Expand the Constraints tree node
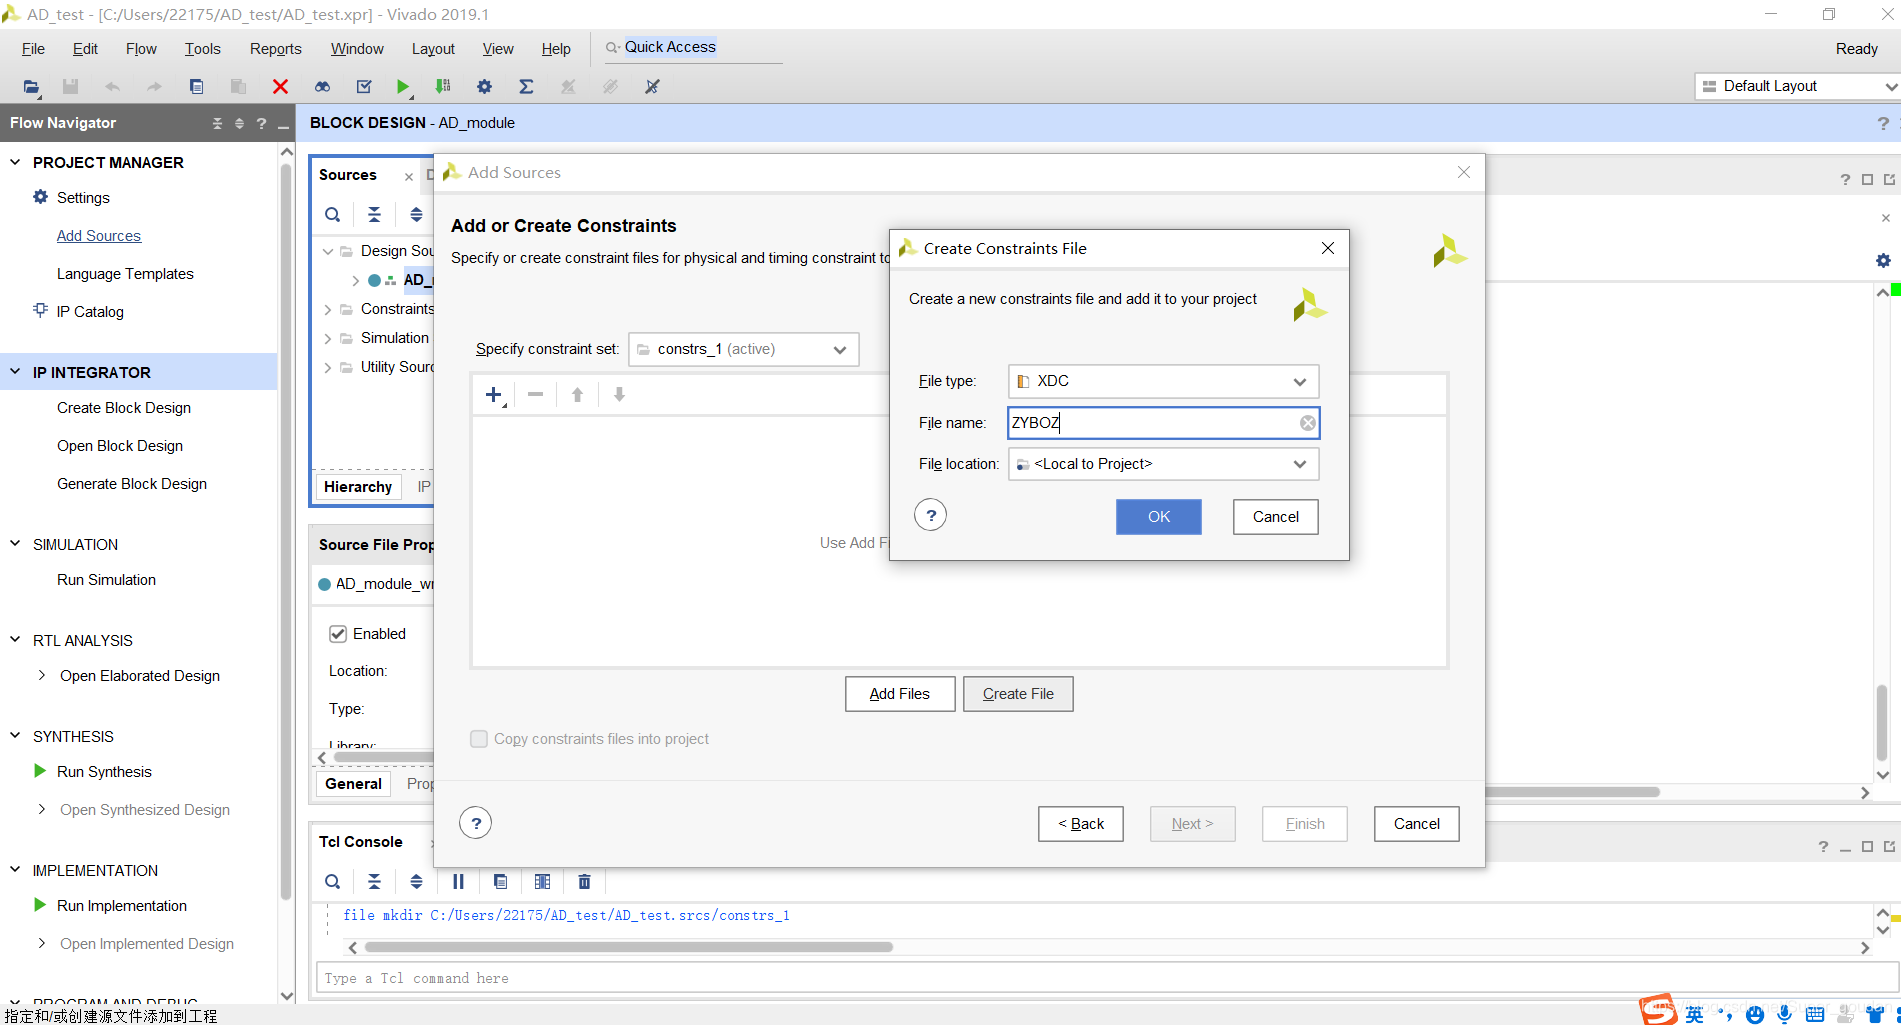This screenshot has width=1901, height=1025. [328, 309]
